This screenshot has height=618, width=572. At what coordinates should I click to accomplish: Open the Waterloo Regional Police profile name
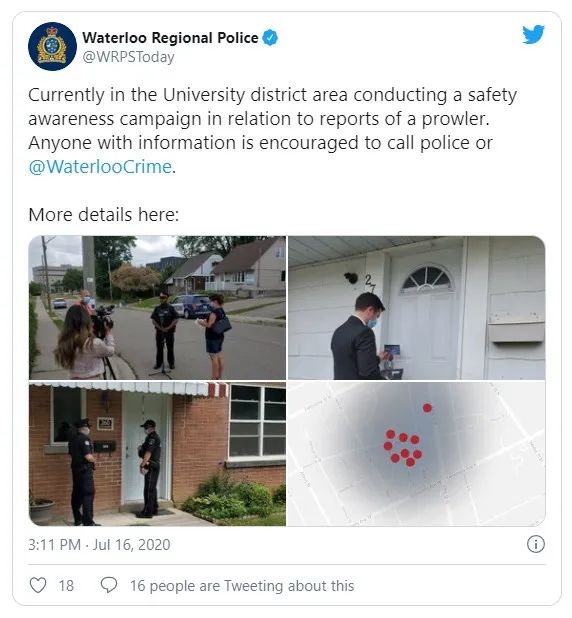tap(170, 38)
